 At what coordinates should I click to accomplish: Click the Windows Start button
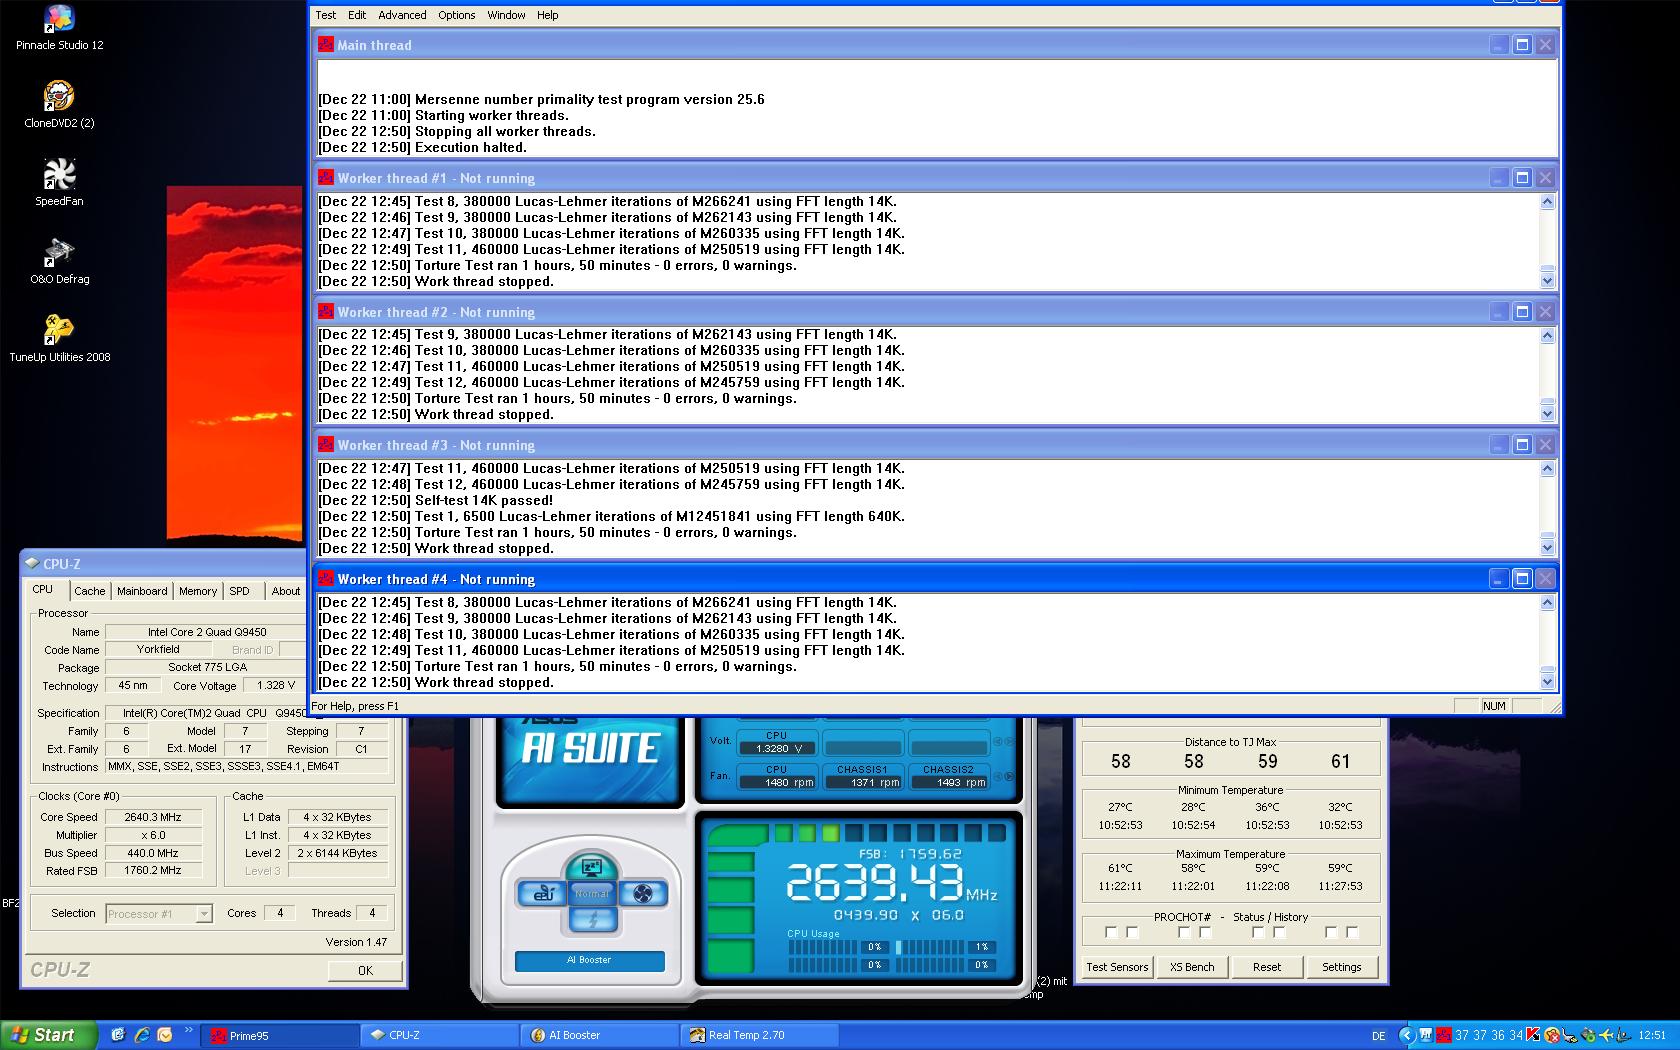pos(49,1035)
